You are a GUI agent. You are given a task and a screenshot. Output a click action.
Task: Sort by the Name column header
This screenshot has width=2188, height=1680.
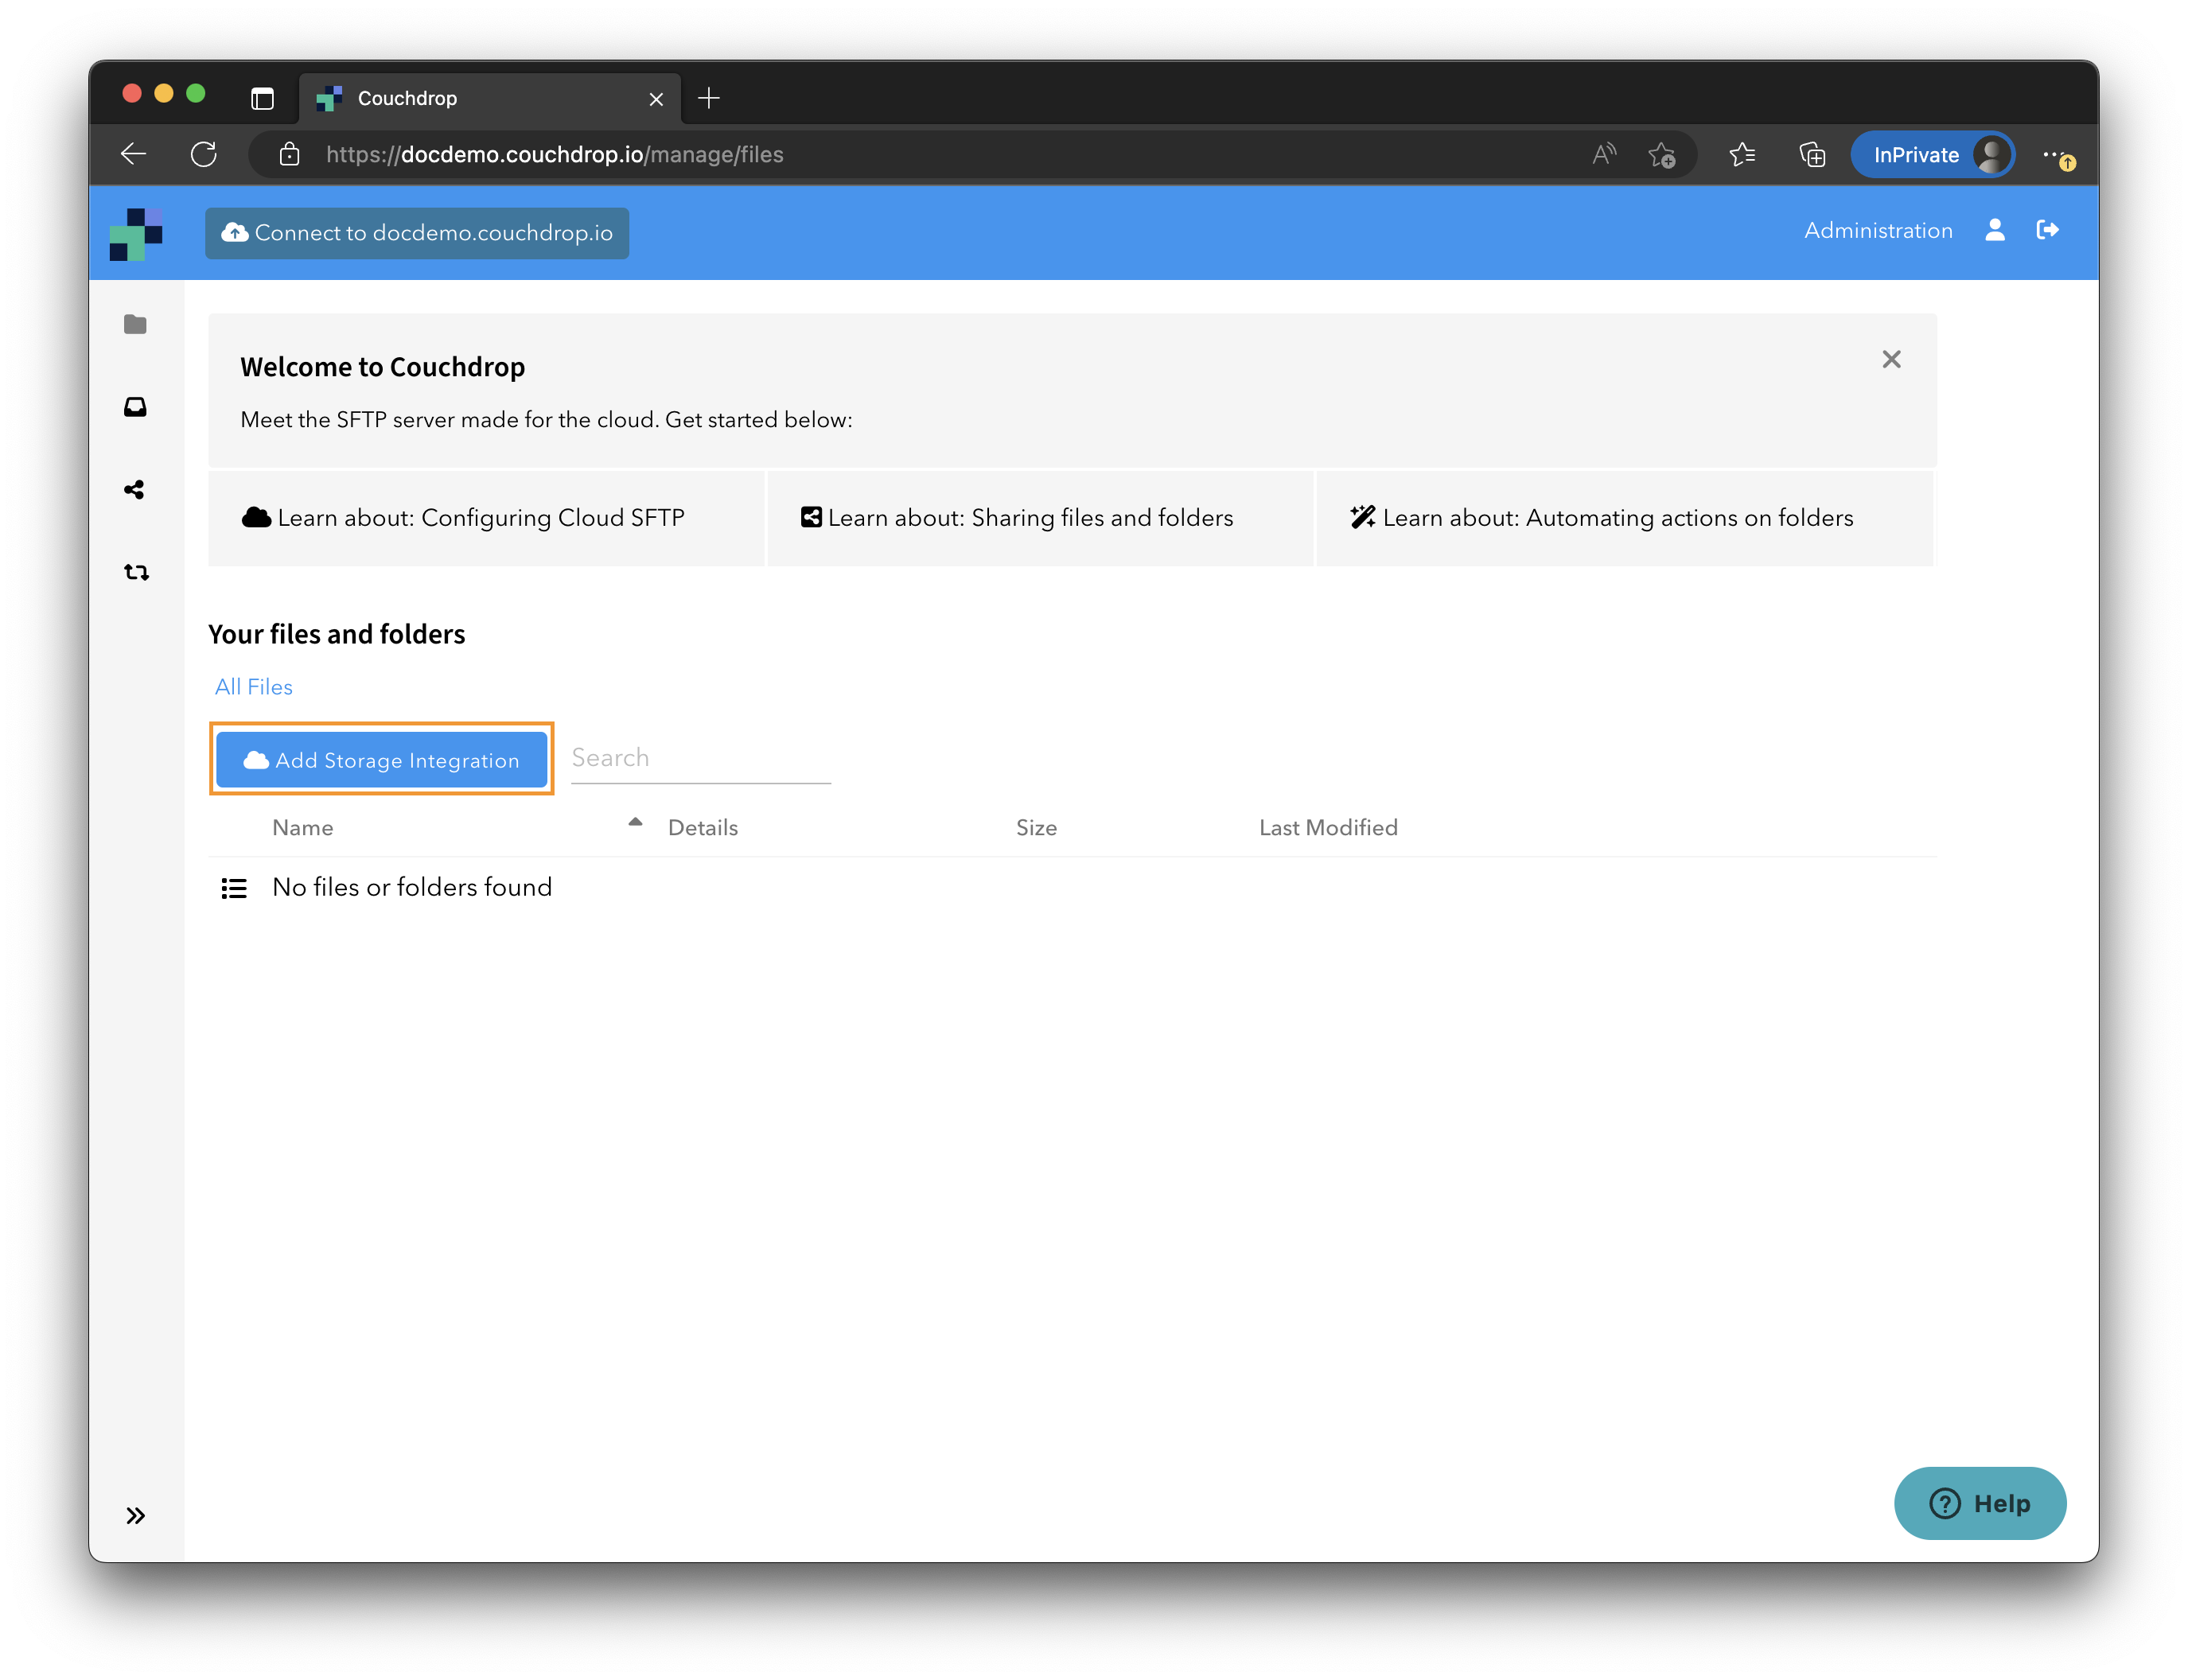(x=303, y=828)
